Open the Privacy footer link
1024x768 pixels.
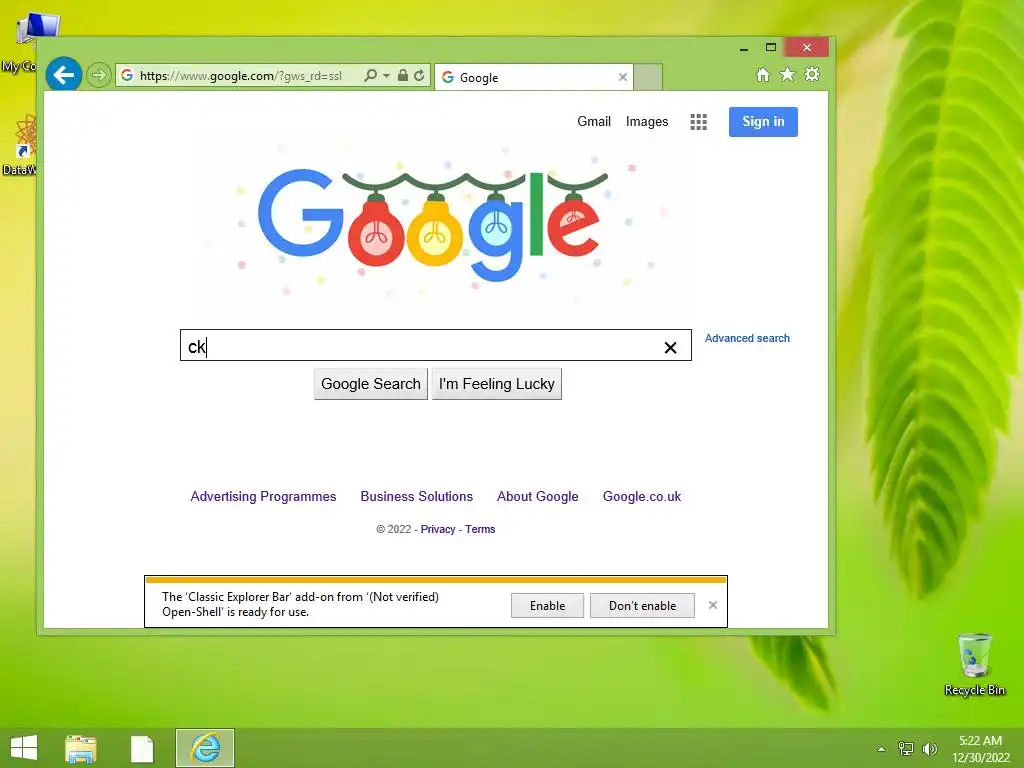tap(438, 530)
